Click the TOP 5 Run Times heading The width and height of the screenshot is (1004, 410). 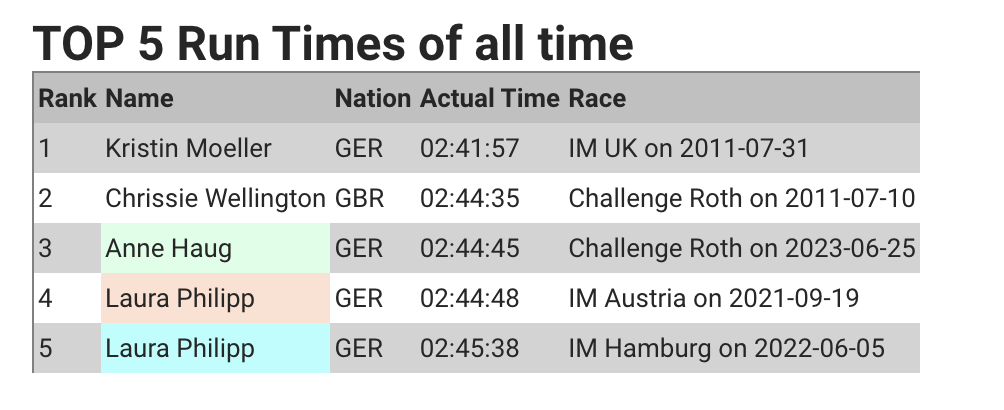tap(333, 43)
